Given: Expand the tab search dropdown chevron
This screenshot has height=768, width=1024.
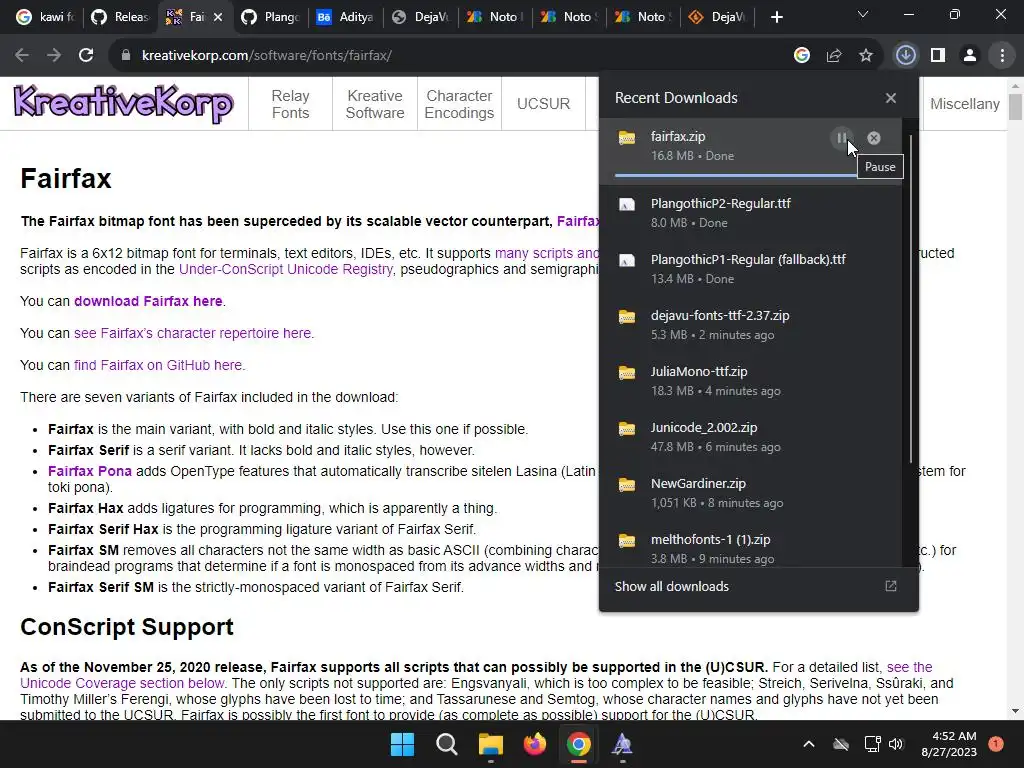Looking at the screenshot, I should (x=863, y=14).
